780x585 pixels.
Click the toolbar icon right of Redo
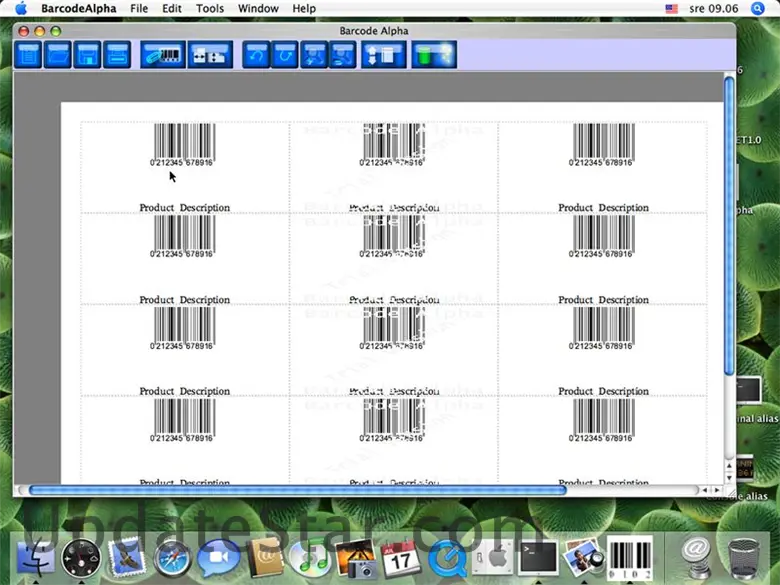click(314, 54)
